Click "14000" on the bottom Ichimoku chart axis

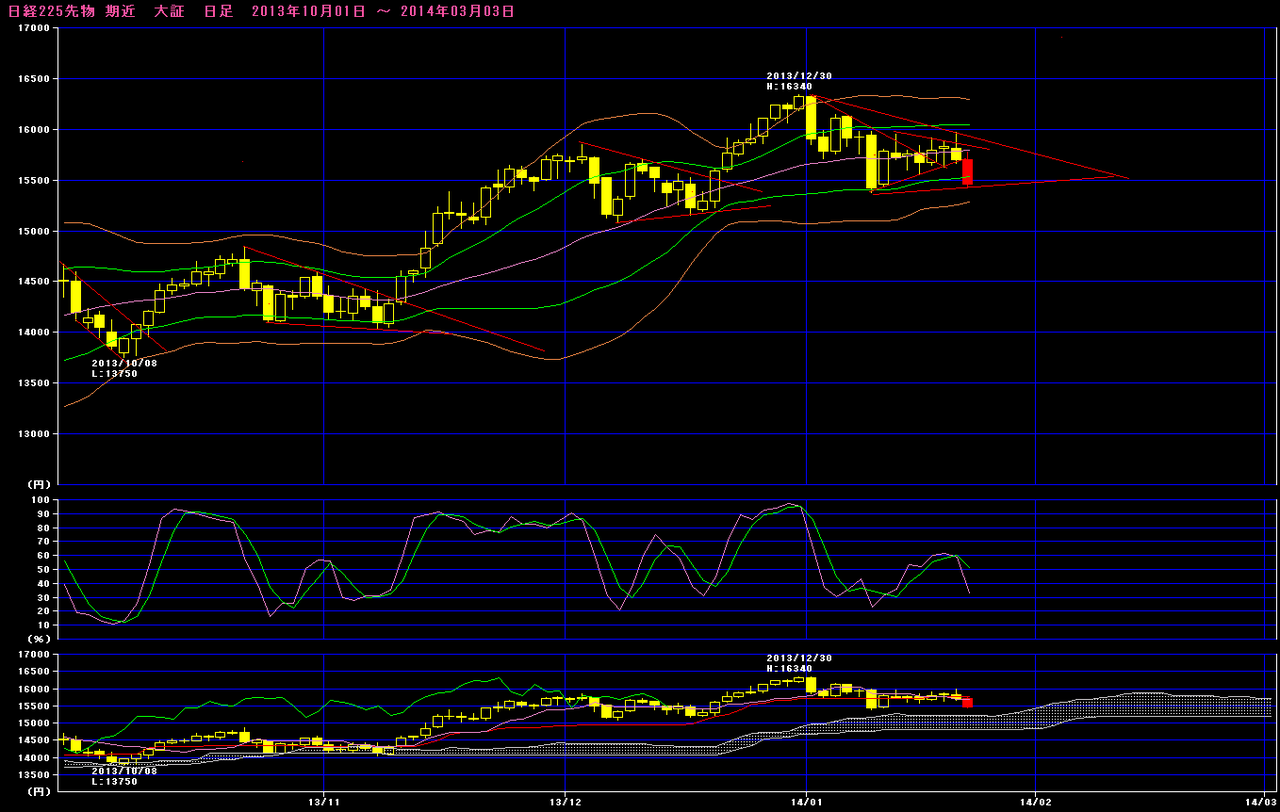point(34,758)
